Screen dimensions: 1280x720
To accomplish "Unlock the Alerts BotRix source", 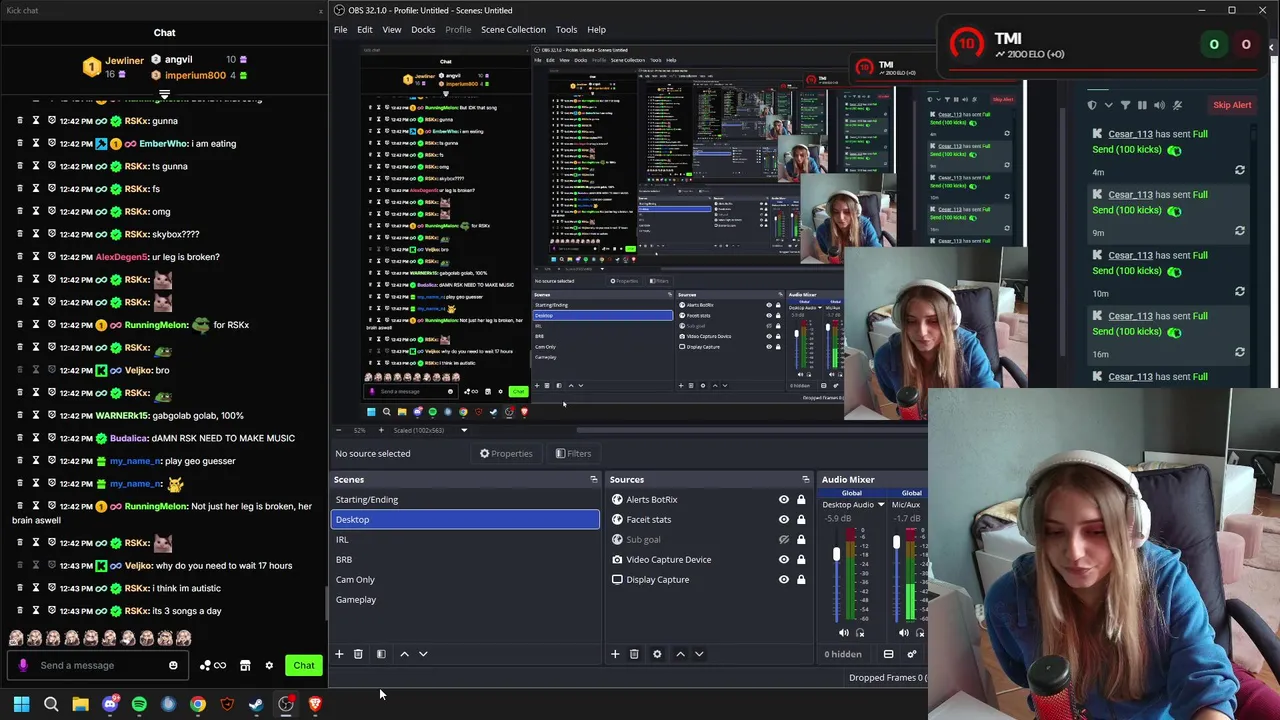I will click(x=801, y=500).
